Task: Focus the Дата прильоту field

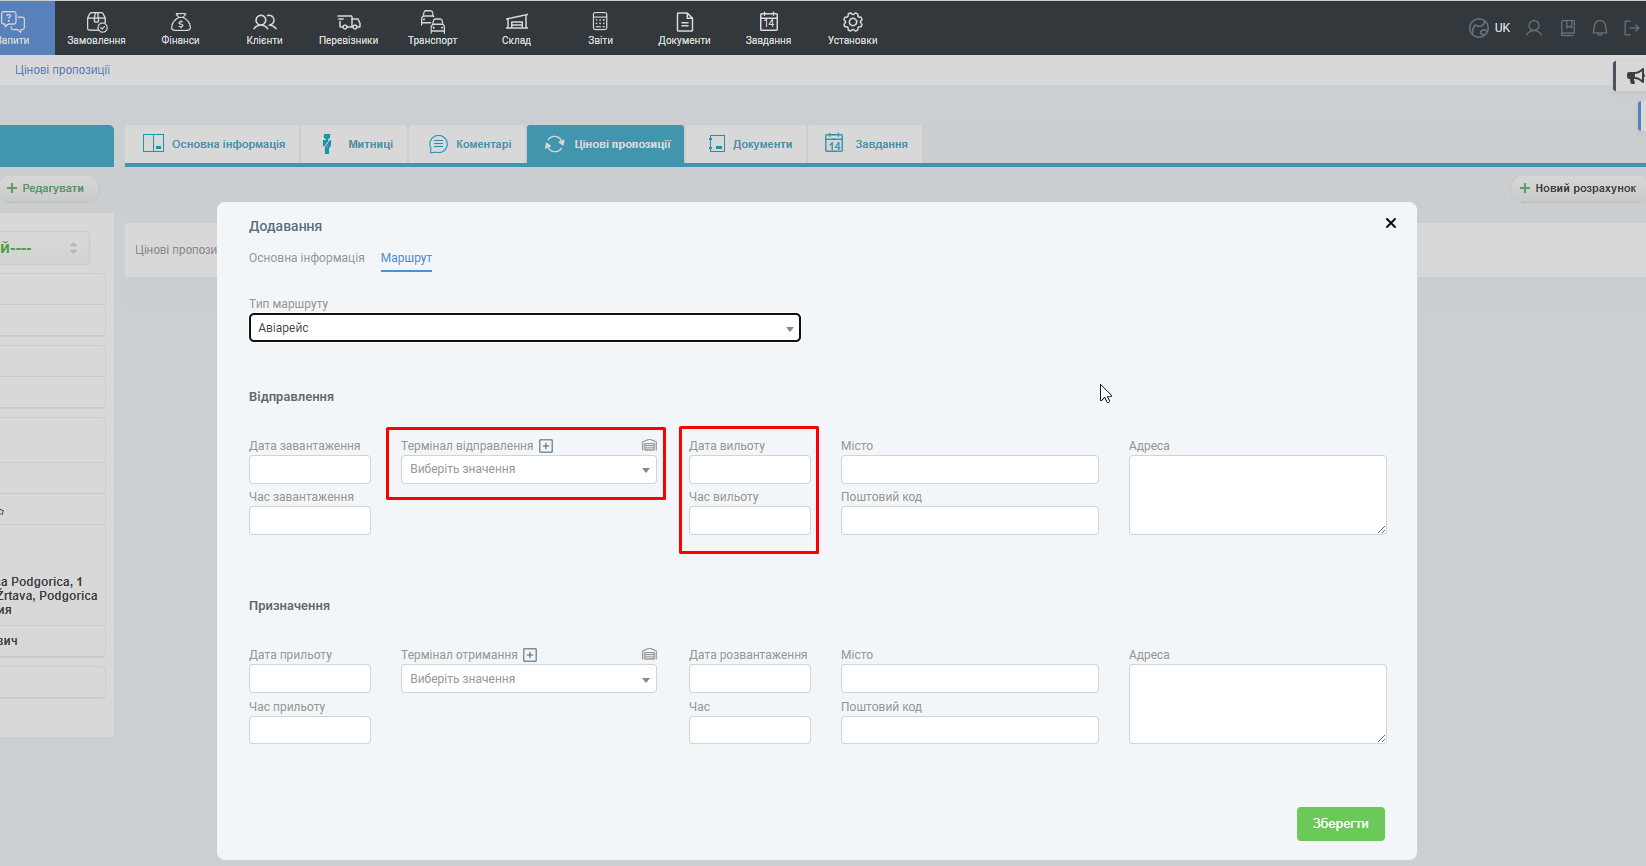Action: (x=310, y=679)
